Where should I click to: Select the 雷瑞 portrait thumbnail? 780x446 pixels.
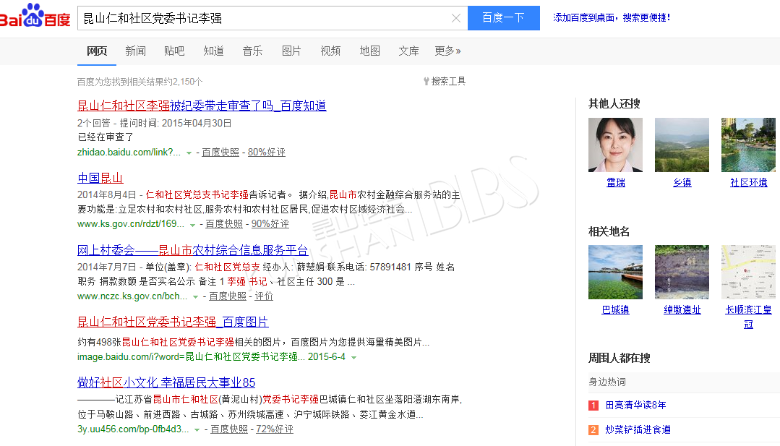tap(615, 145)
